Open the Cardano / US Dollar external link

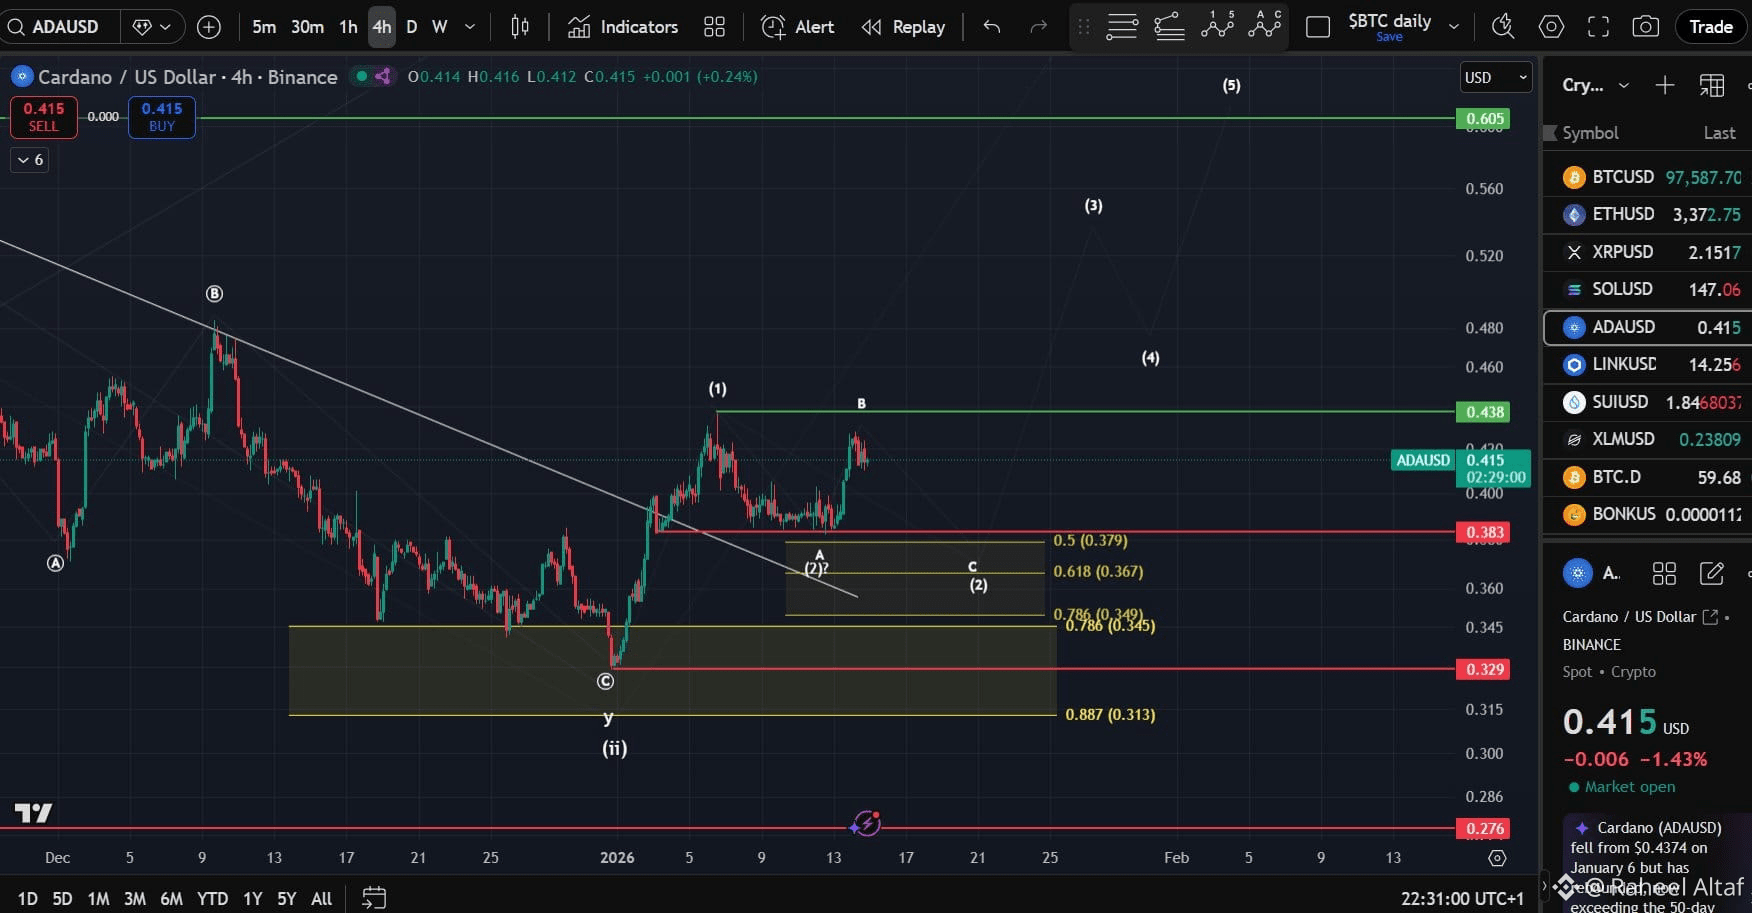pos(1710,617)
